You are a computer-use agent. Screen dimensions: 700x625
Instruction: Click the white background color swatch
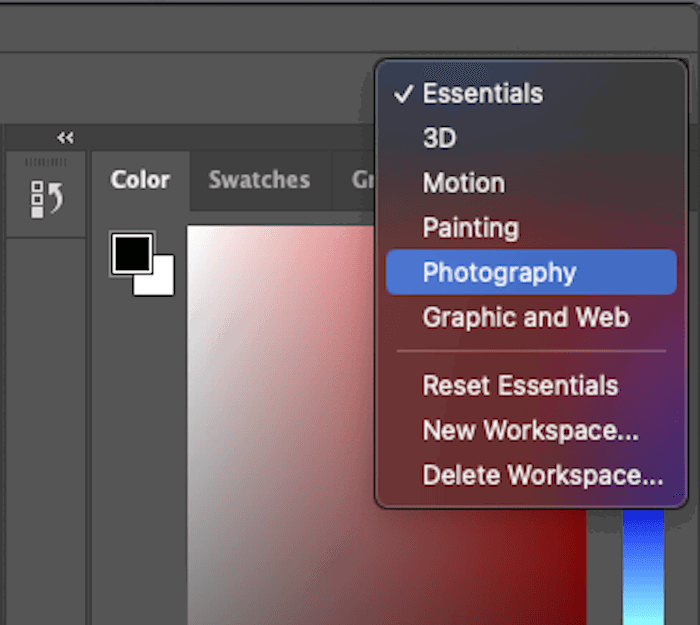click(x=160, y=280)
